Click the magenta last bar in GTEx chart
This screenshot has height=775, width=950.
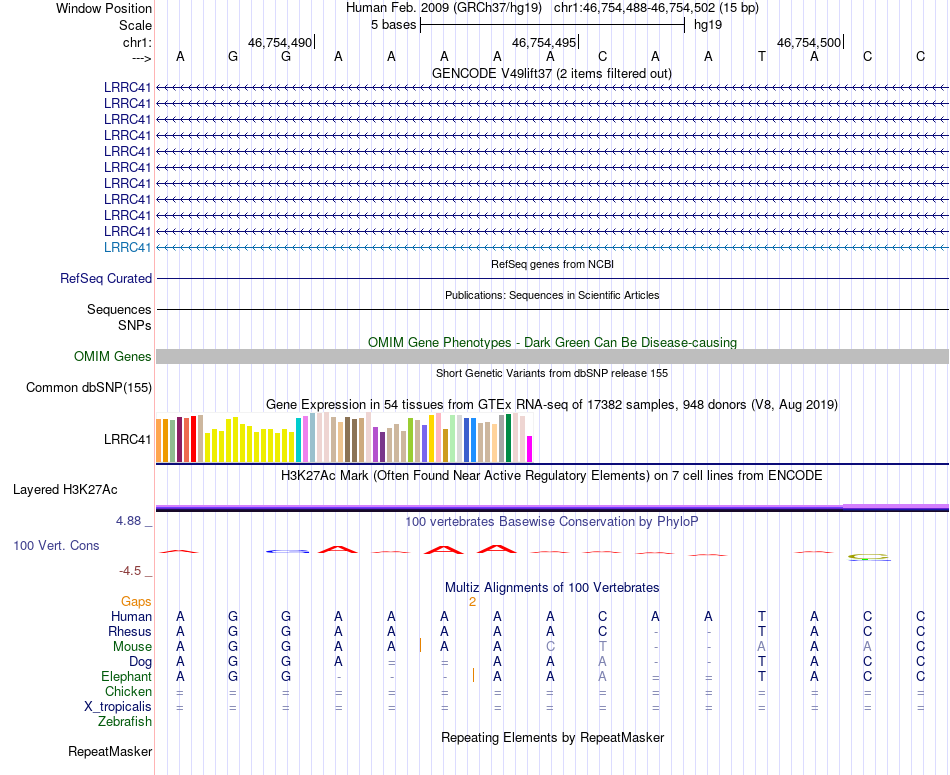point(530,449)
